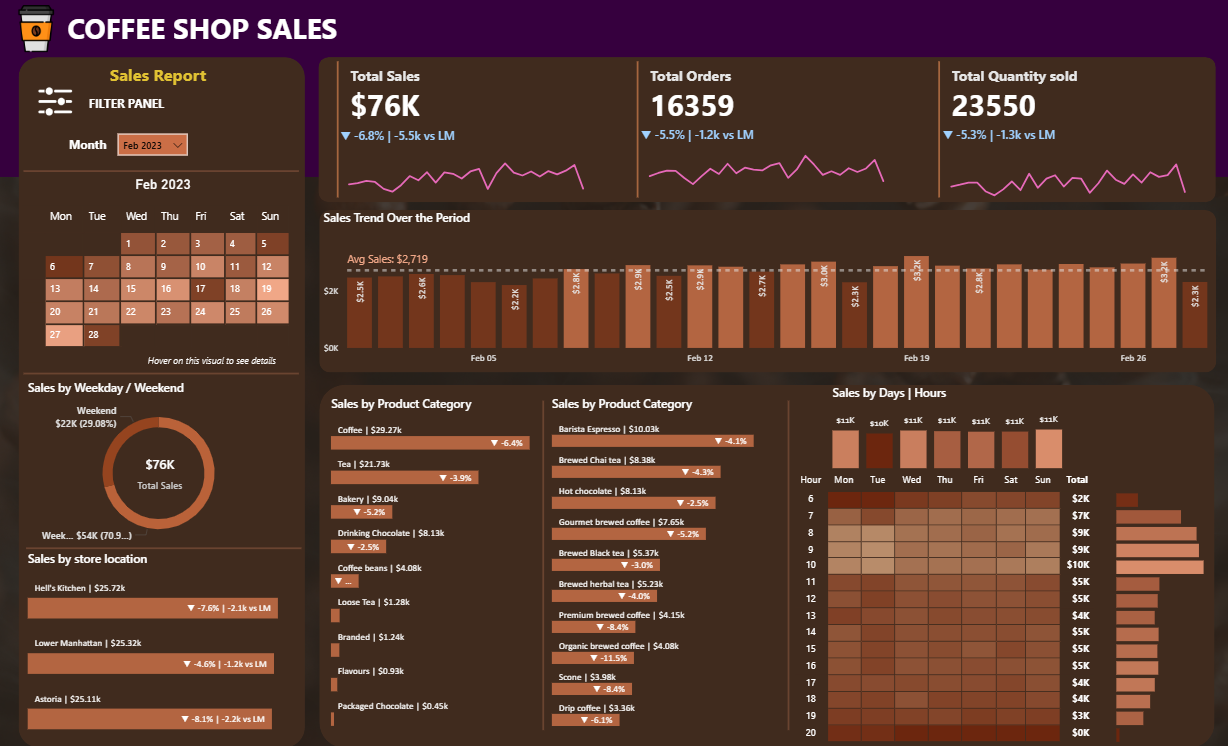Select calendar day 5
The height and width of the screenshot is (746, 1228).
click(272, 243)
